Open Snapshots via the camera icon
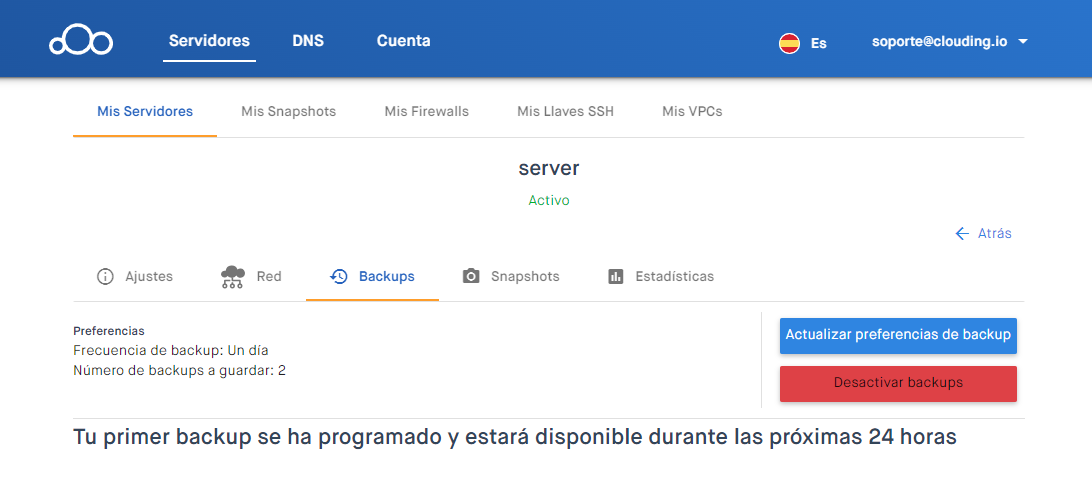The image size is (1092, 491). [x=471, y=276]
